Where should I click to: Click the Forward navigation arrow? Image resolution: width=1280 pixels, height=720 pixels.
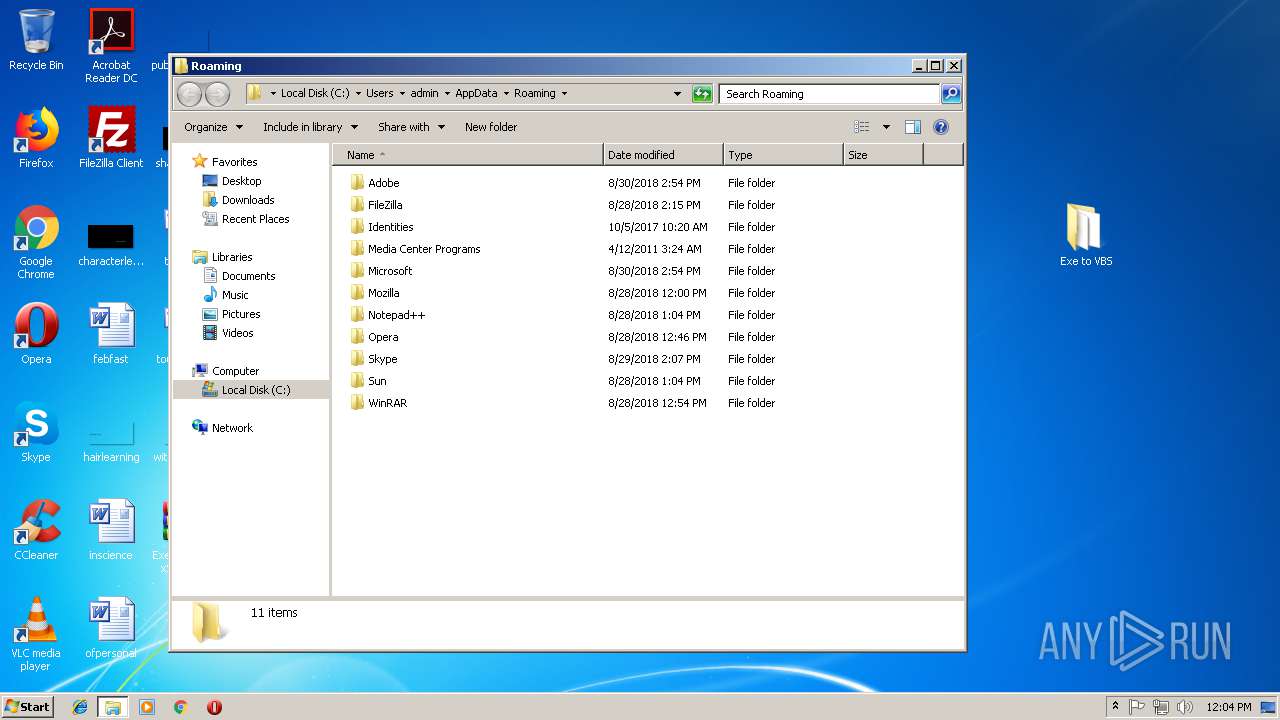(x=217, y=94)
